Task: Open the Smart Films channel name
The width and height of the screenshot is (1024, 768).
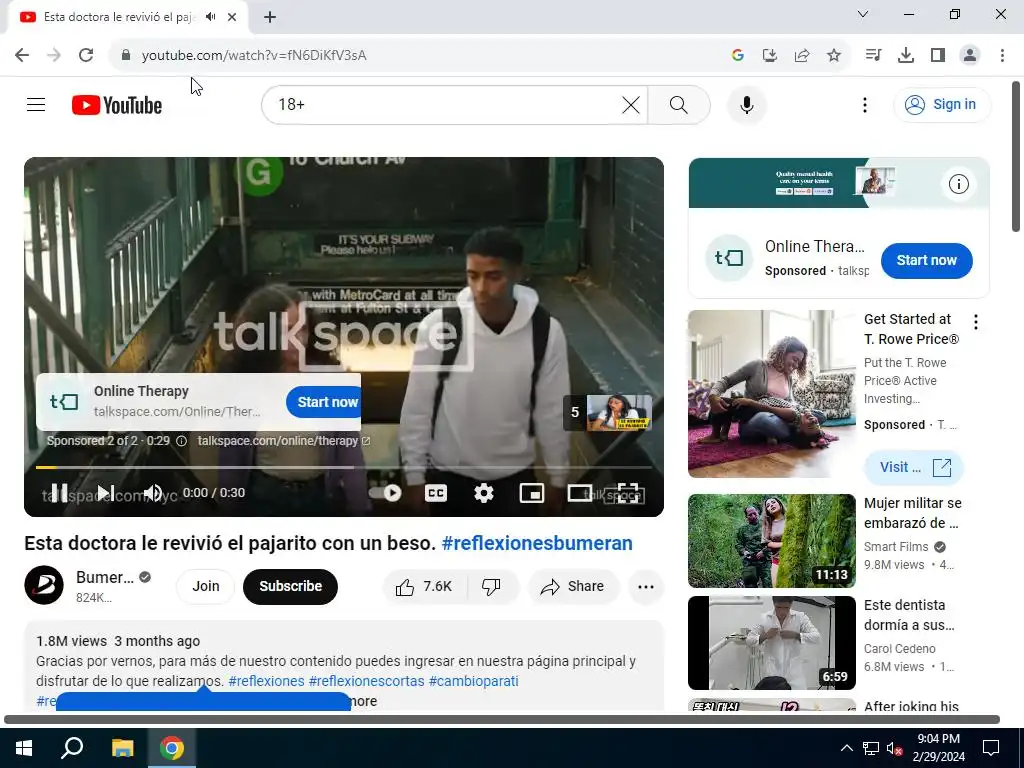Action: 896,547
